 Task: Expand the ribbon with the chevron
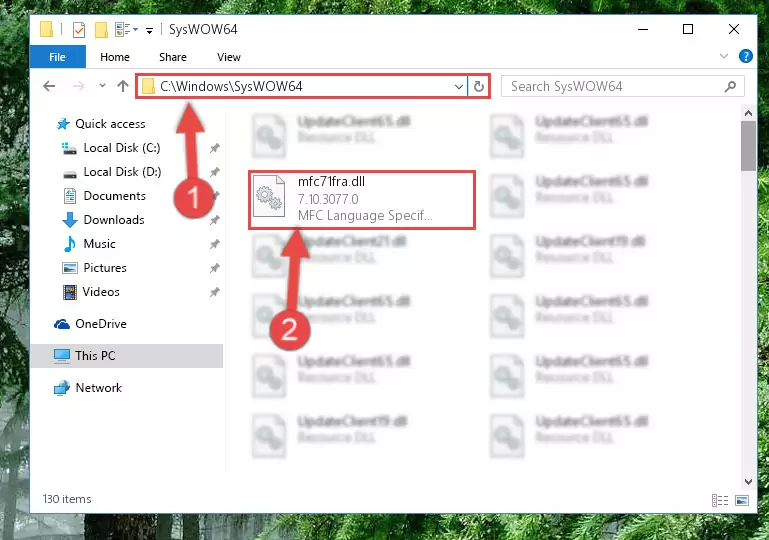[723, 56]
